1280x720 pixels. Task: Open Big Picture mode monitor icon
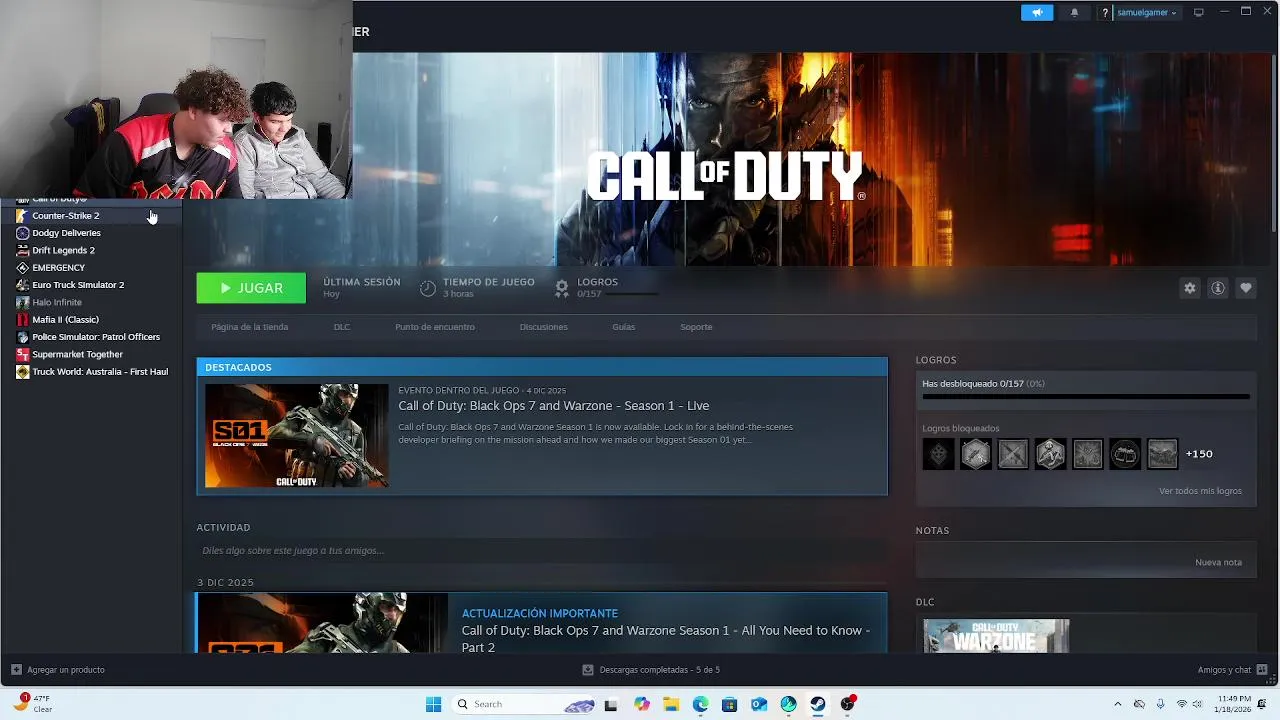(x=1198, y=12)
